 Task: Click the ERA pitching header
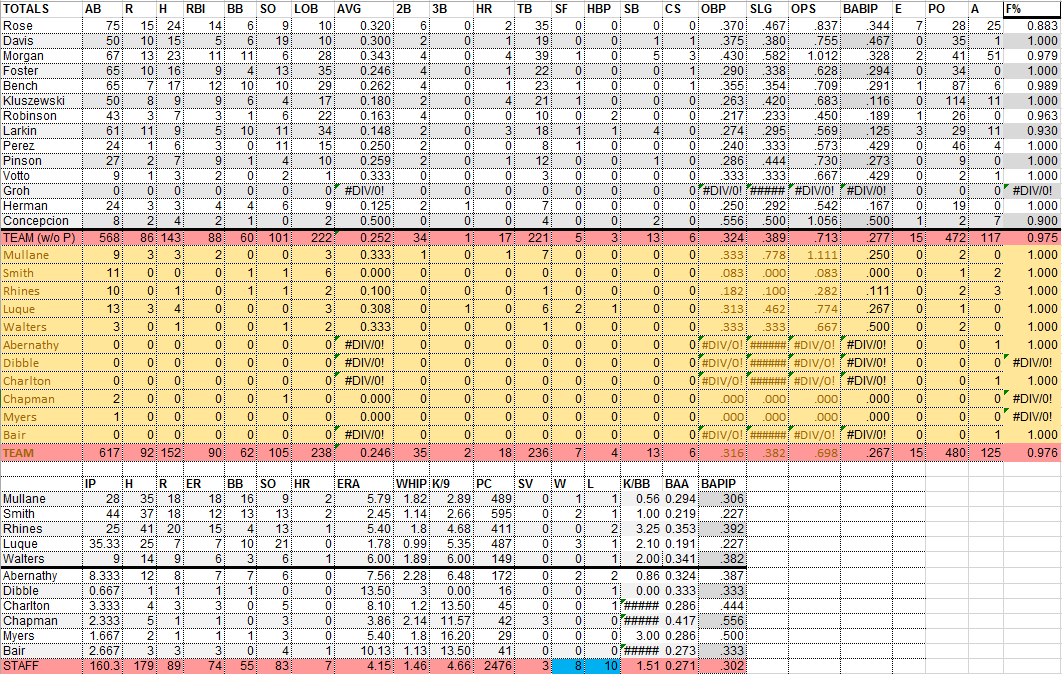pos(364,484)
